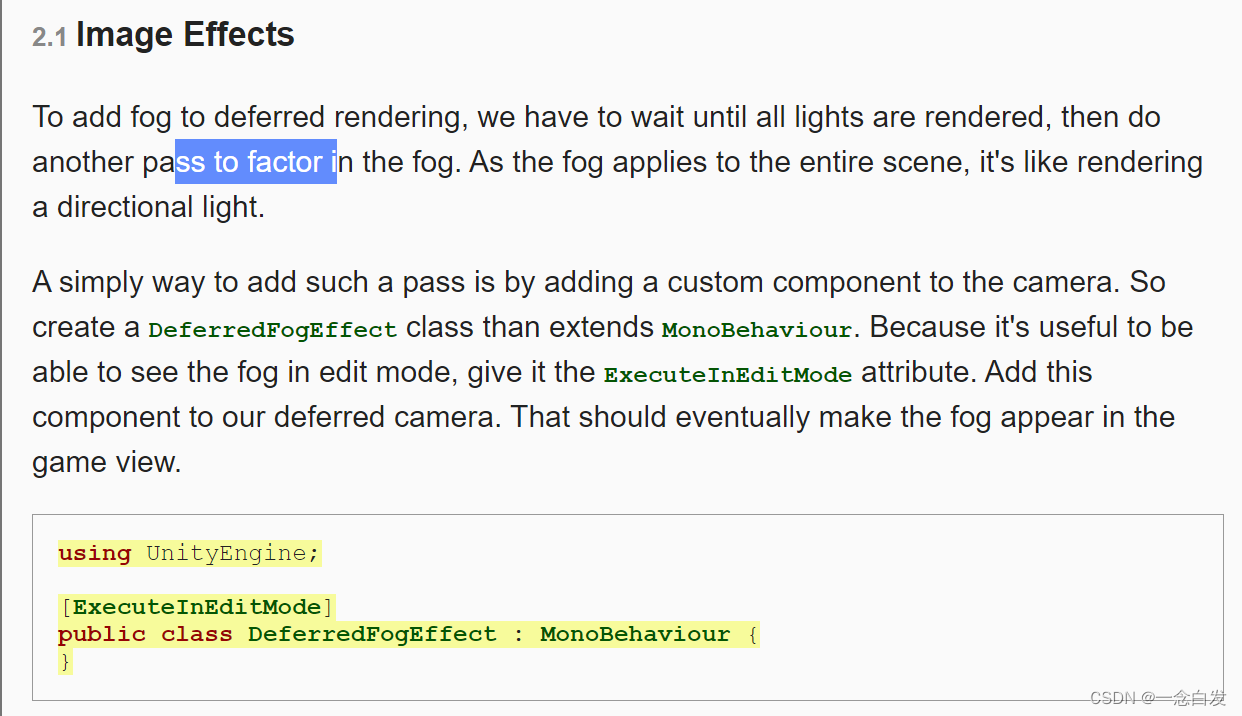Click MonoBehaviour in the class declaration
The height and width of the screenshot is (716, 1242).
(x=635, y=634)
